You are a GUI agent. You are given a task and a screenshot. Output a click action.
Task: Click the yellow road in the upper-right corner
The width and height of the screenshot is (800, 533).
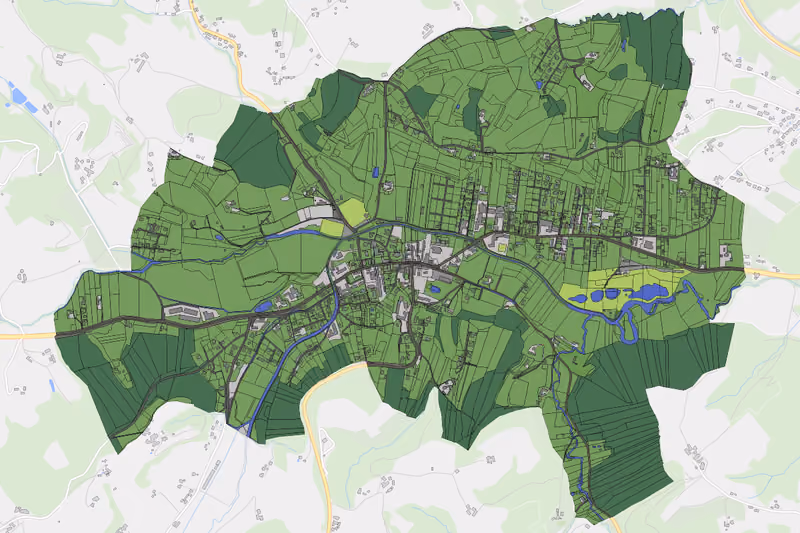[x=770, y=26]
